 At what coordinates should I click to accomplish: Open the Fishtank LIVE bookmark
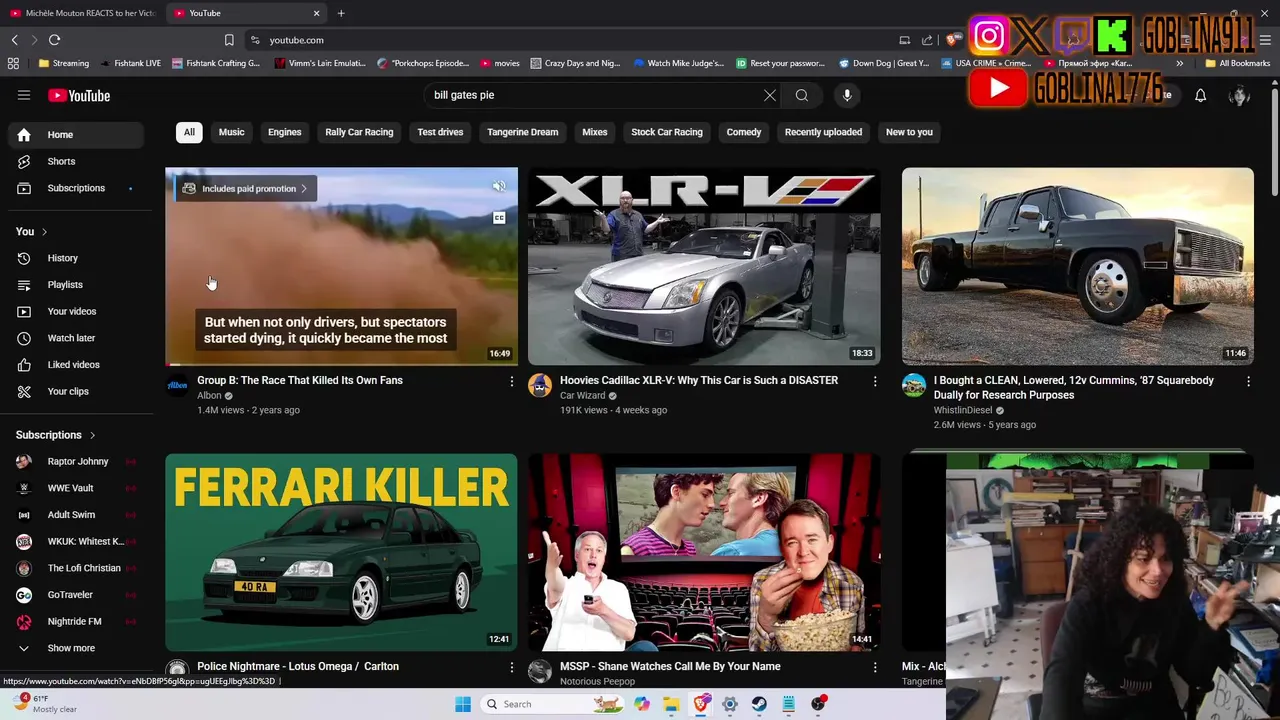tap(129, 63)
